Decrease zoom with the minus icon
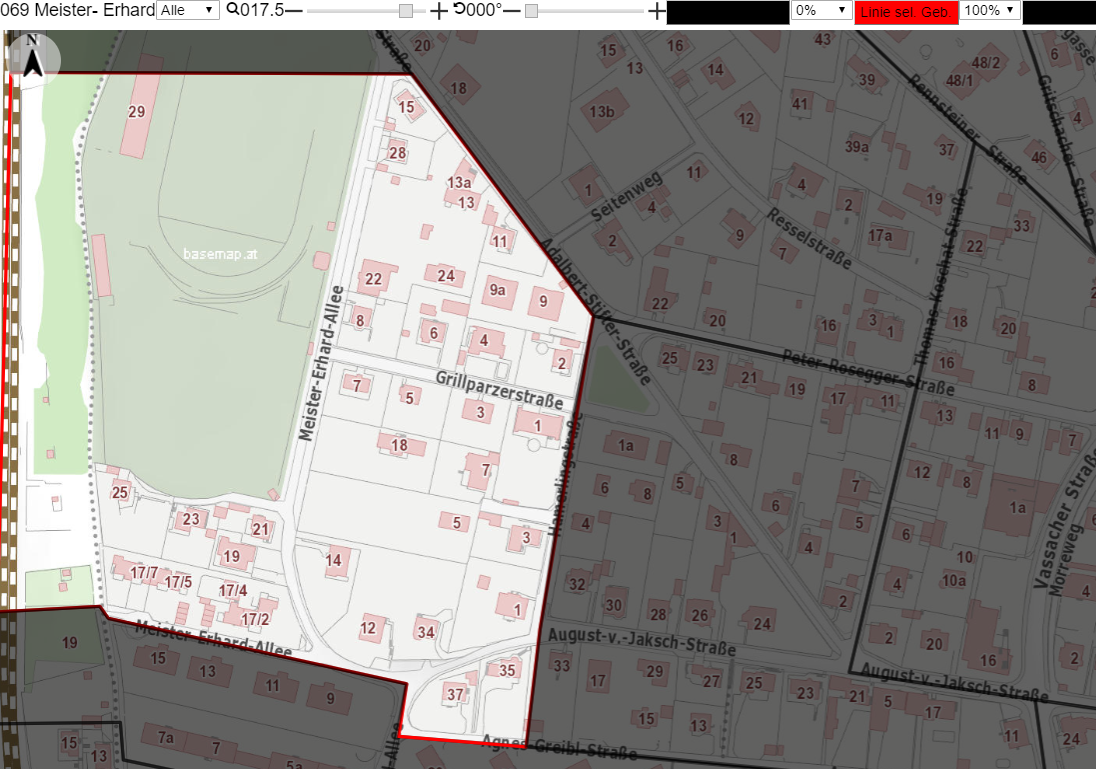Screen dimensions: 1096x769 (294, 10)
